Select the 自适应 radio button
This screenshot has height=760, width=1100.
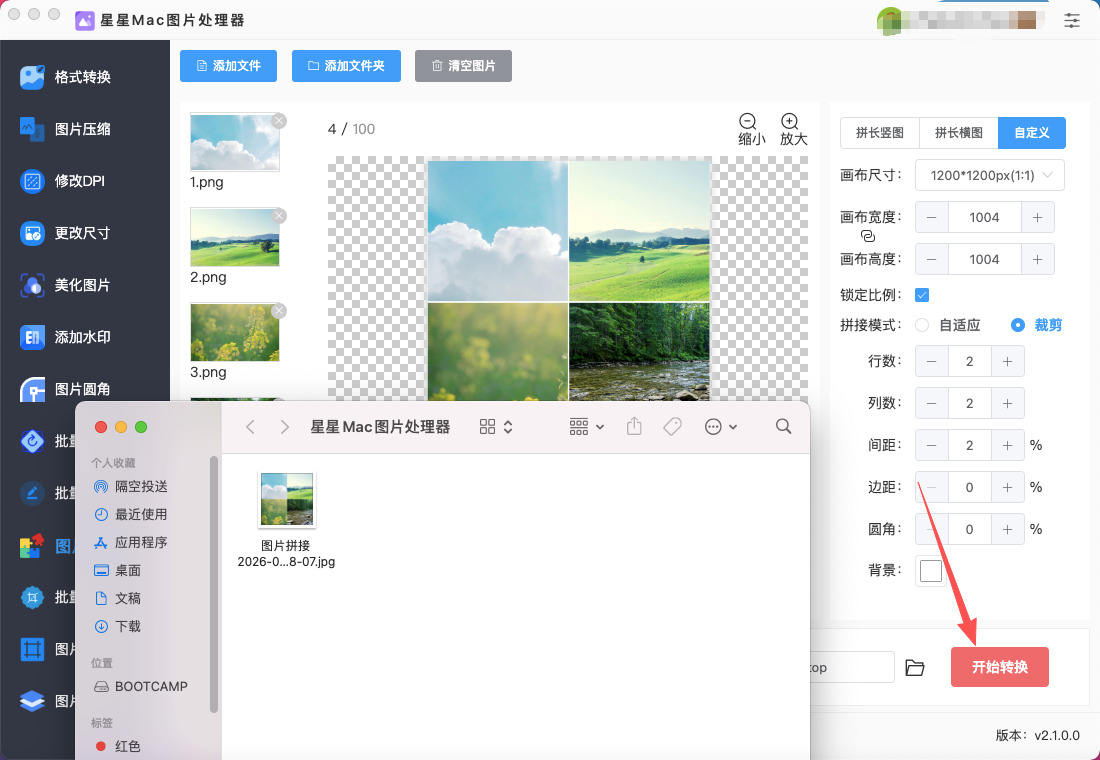pyautogui.click(x=922, y=325)
